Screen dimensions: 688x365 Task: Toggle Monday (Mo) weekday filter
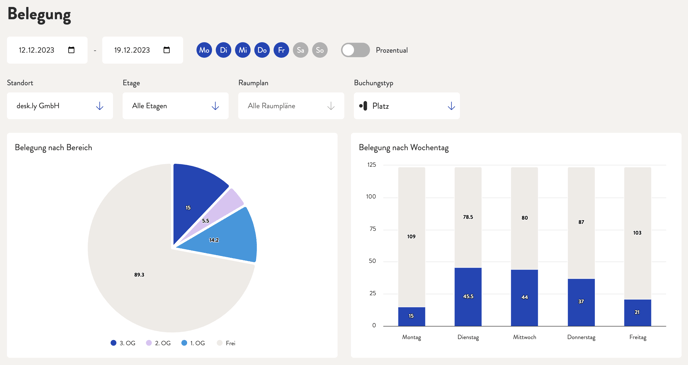(204, 50)
